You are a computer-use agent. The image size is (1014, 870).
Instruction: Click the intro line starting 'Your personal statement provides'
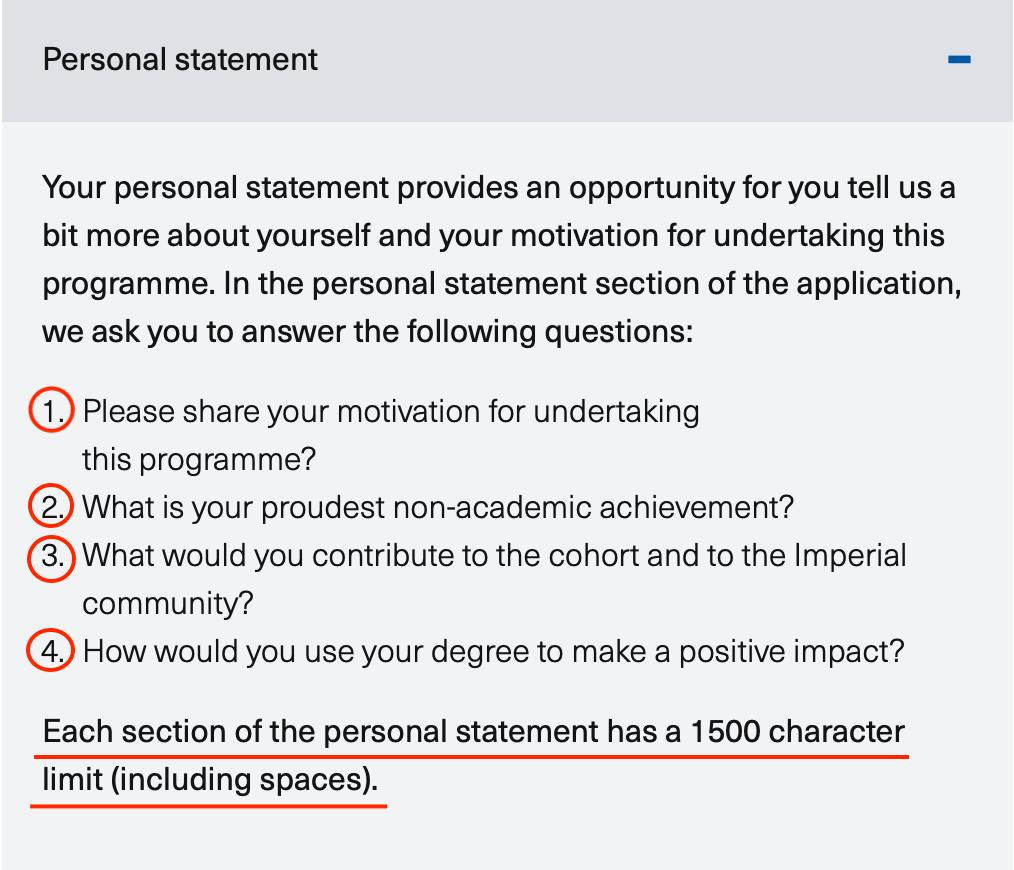pyautogui.click(x=499, y=188)
